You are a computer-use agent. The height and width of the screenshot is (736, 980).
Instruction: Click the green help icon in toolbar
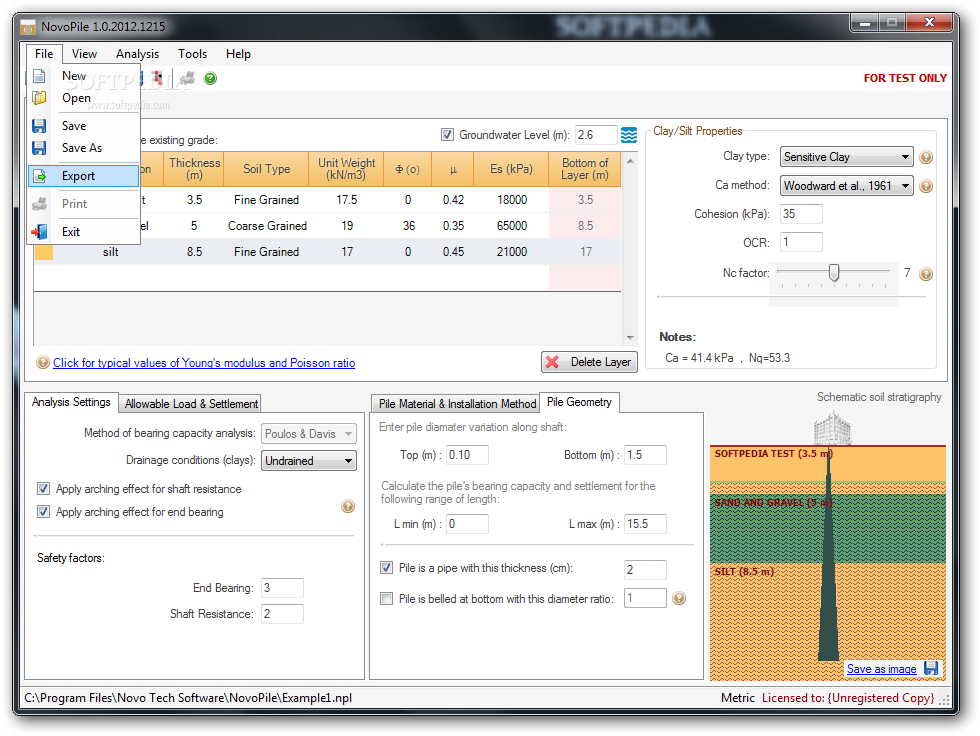(211, 78)
